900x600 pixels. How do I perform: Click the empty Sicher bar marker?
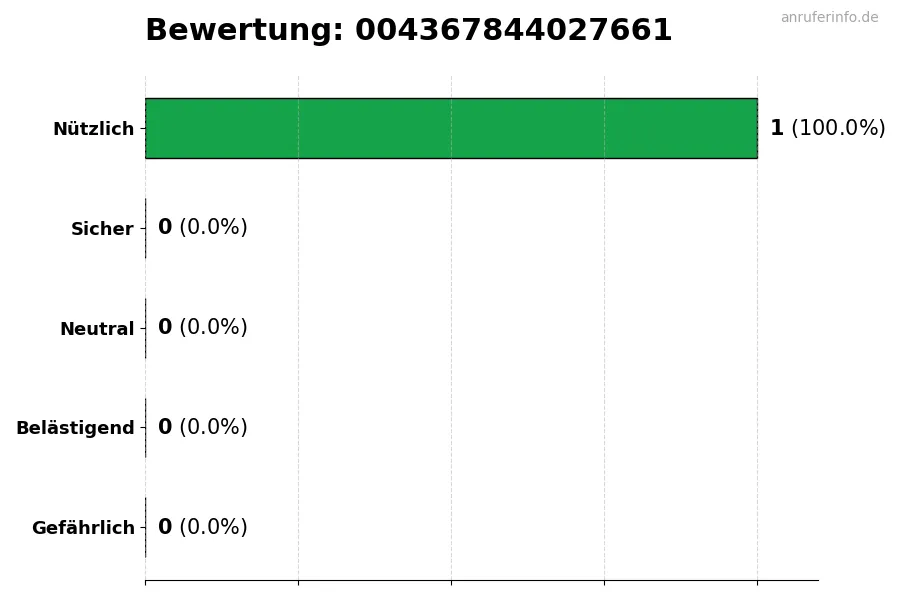coord(146,228)
